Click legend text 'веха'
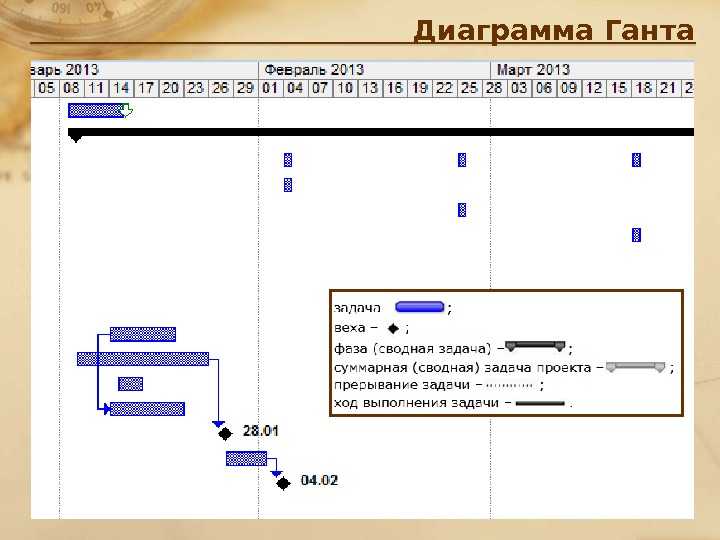The height and width of the screenshot is (540, 720). (350, 328)
